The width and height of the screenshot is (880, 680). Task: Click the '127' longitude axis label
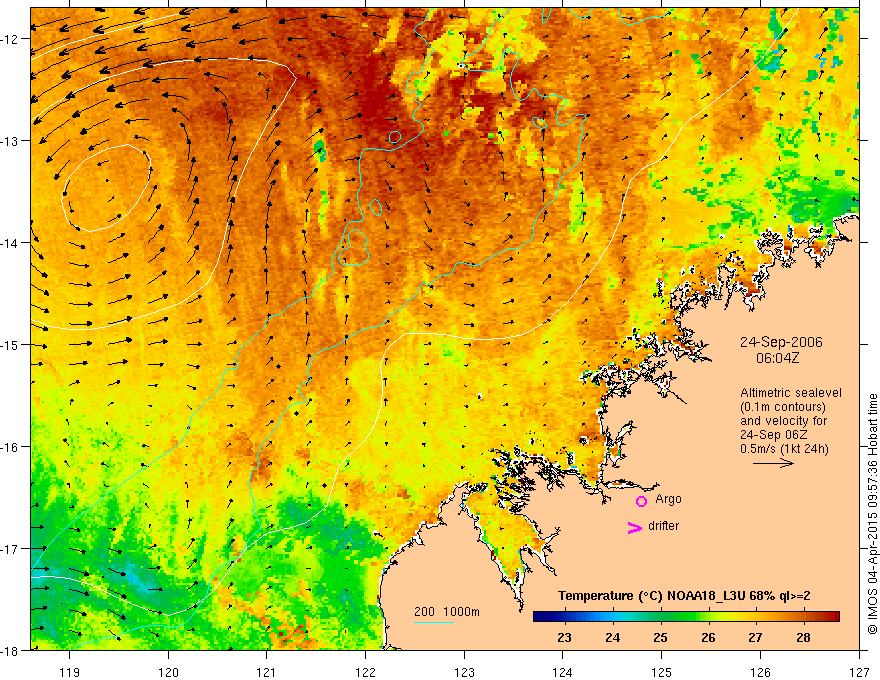859,672
